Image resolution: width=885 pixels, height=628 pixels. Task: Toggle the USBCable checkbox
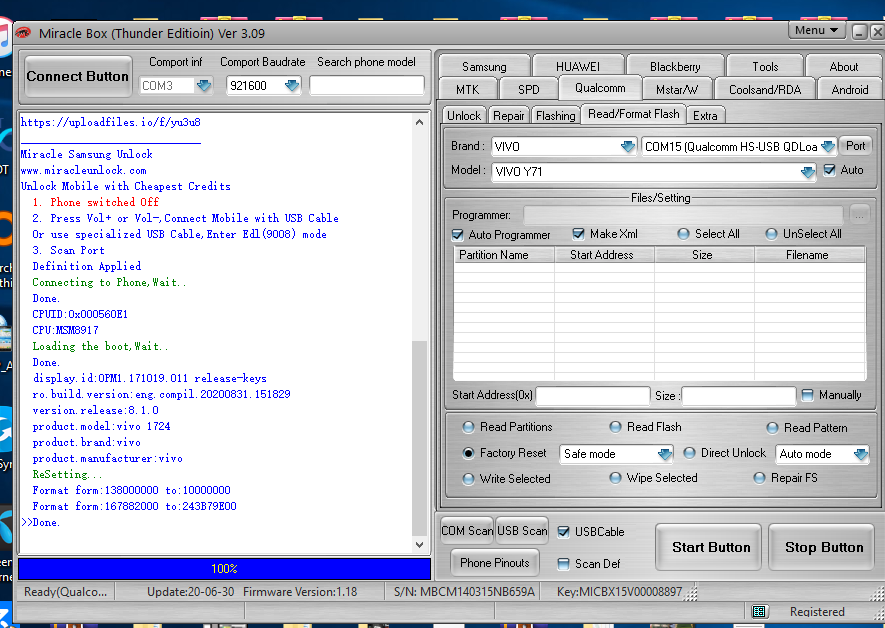point(563,532)
